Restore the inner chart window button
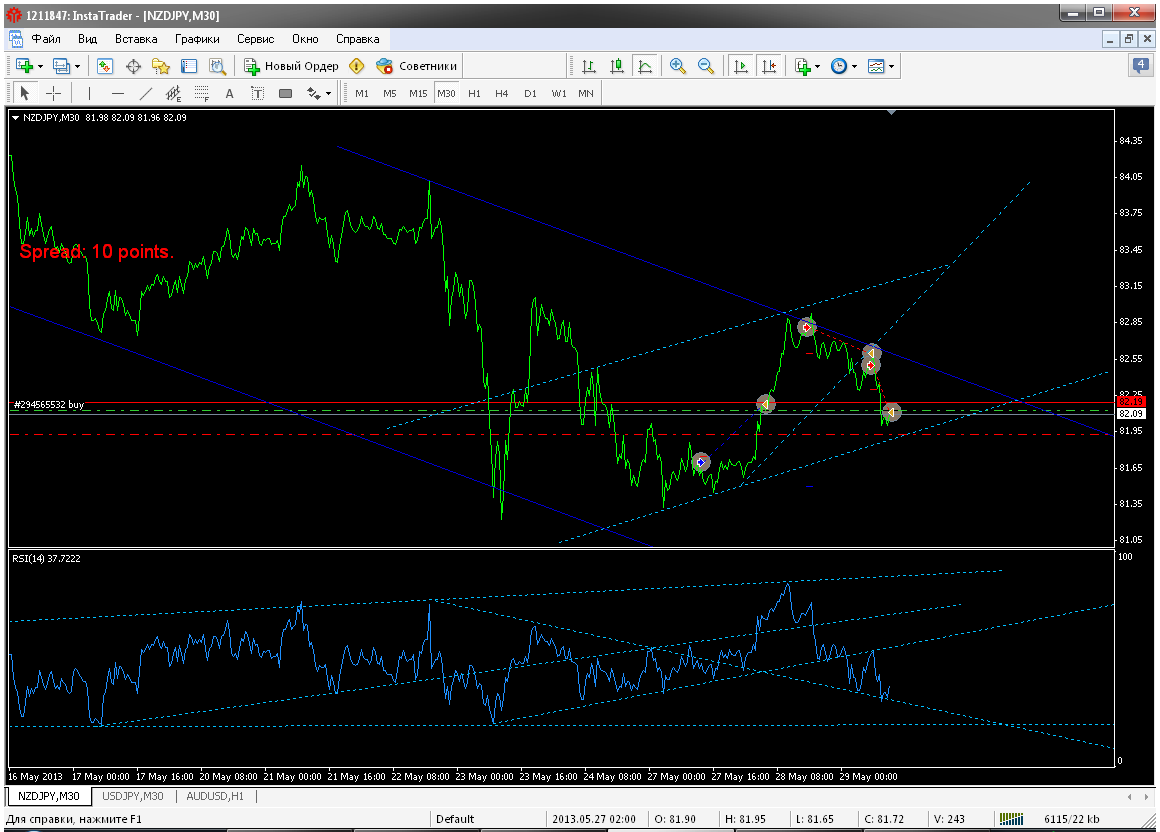 [1129, 39]
